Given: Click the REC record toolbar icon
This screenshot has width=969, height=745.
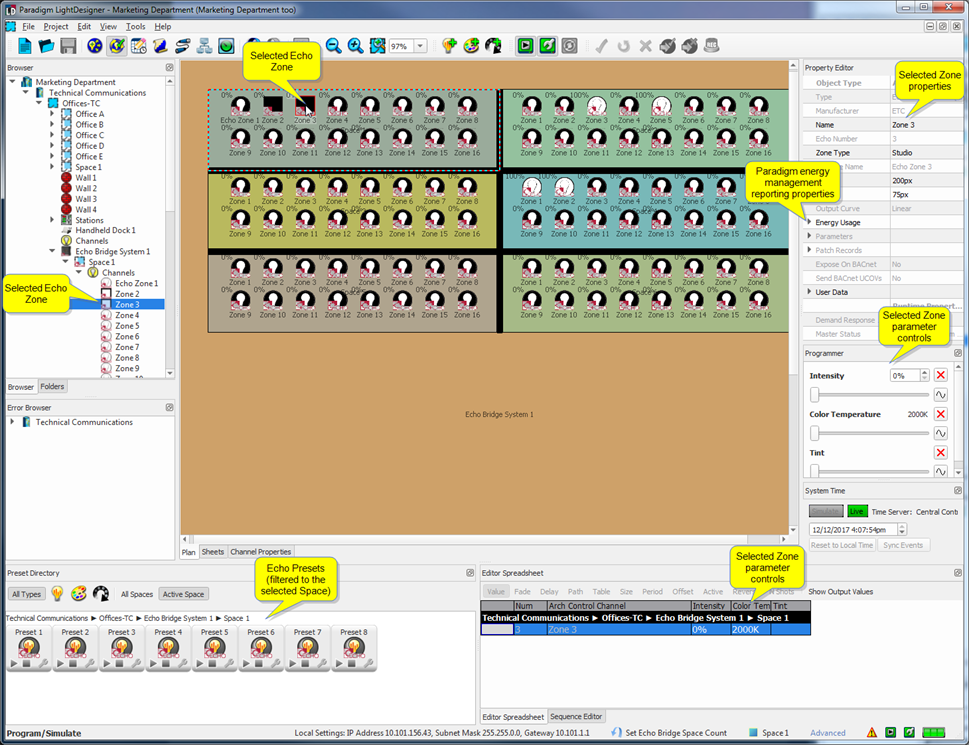Looking at the screenshot, I should point(711,46).
